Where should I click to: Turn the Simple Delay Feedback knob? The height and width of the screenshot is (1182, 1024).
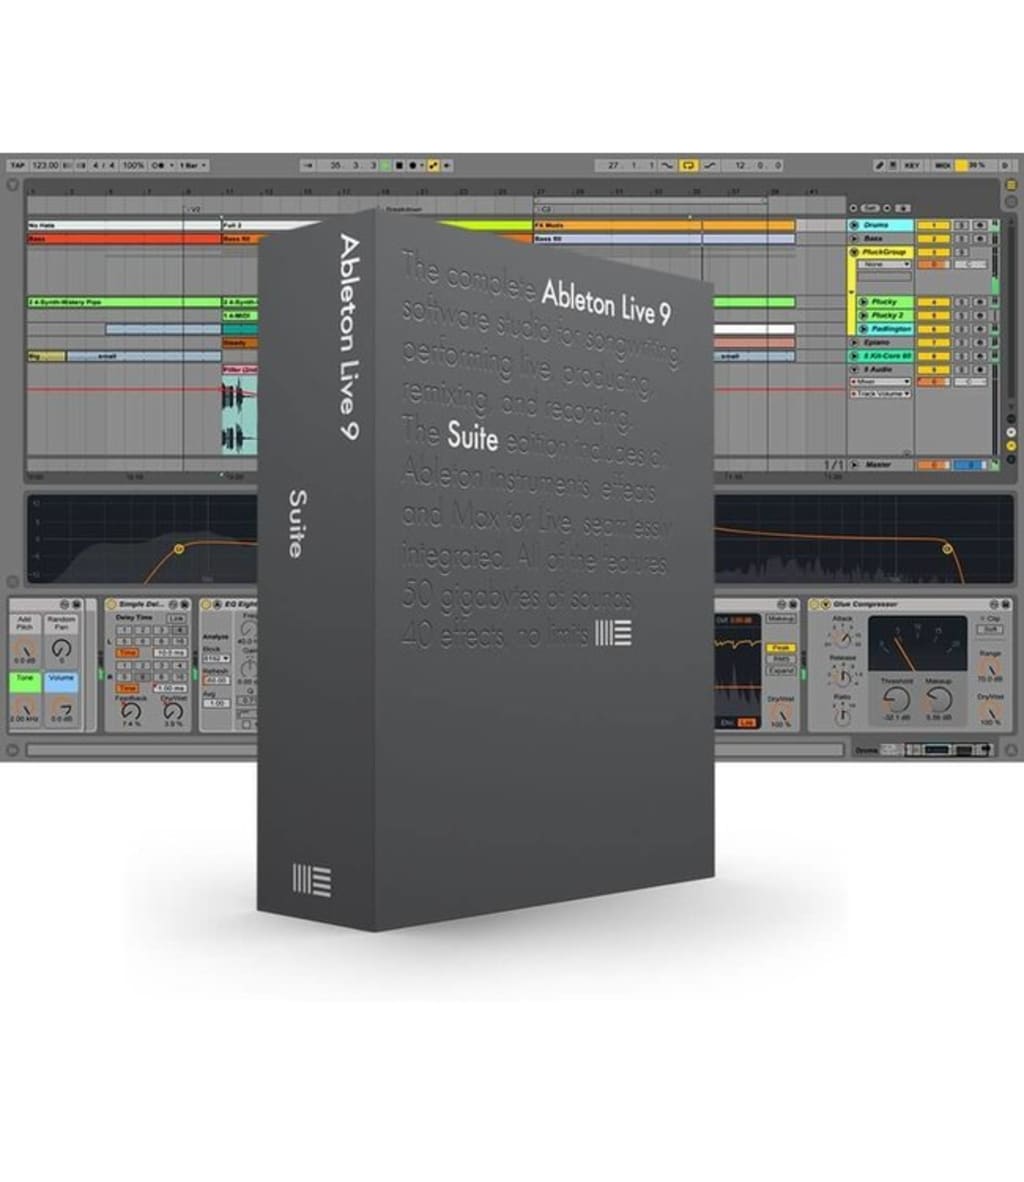pos(131,710)
